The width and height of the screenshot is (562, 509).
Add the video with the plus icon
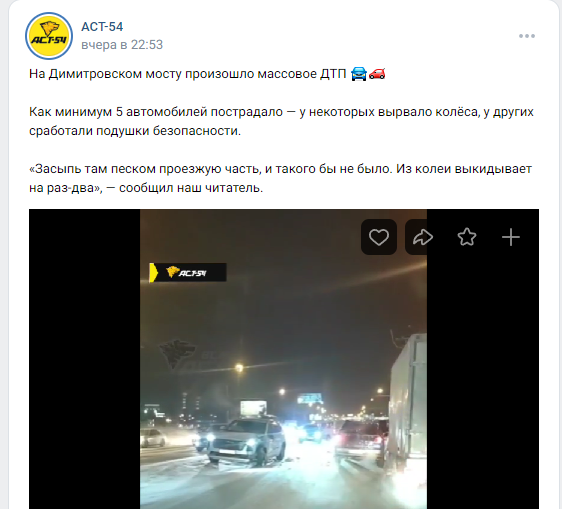click(511, 237)
